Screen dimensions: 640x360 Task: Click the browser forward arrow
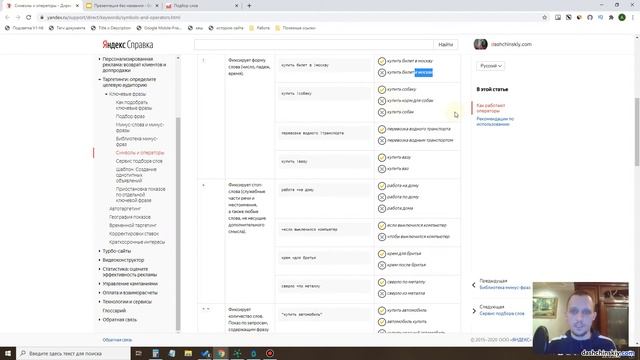pos(18,18)
